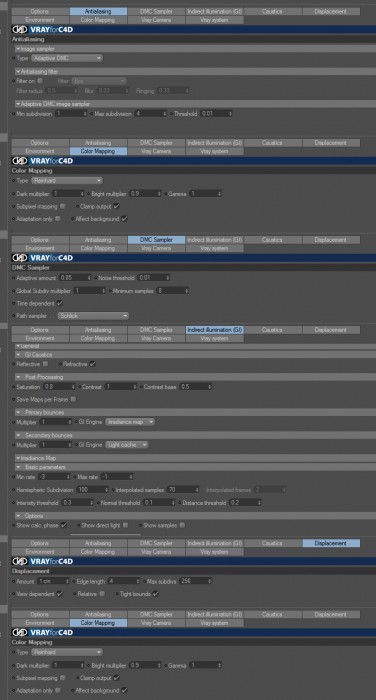Check Save Maps per Frame

tap(73, 399)
